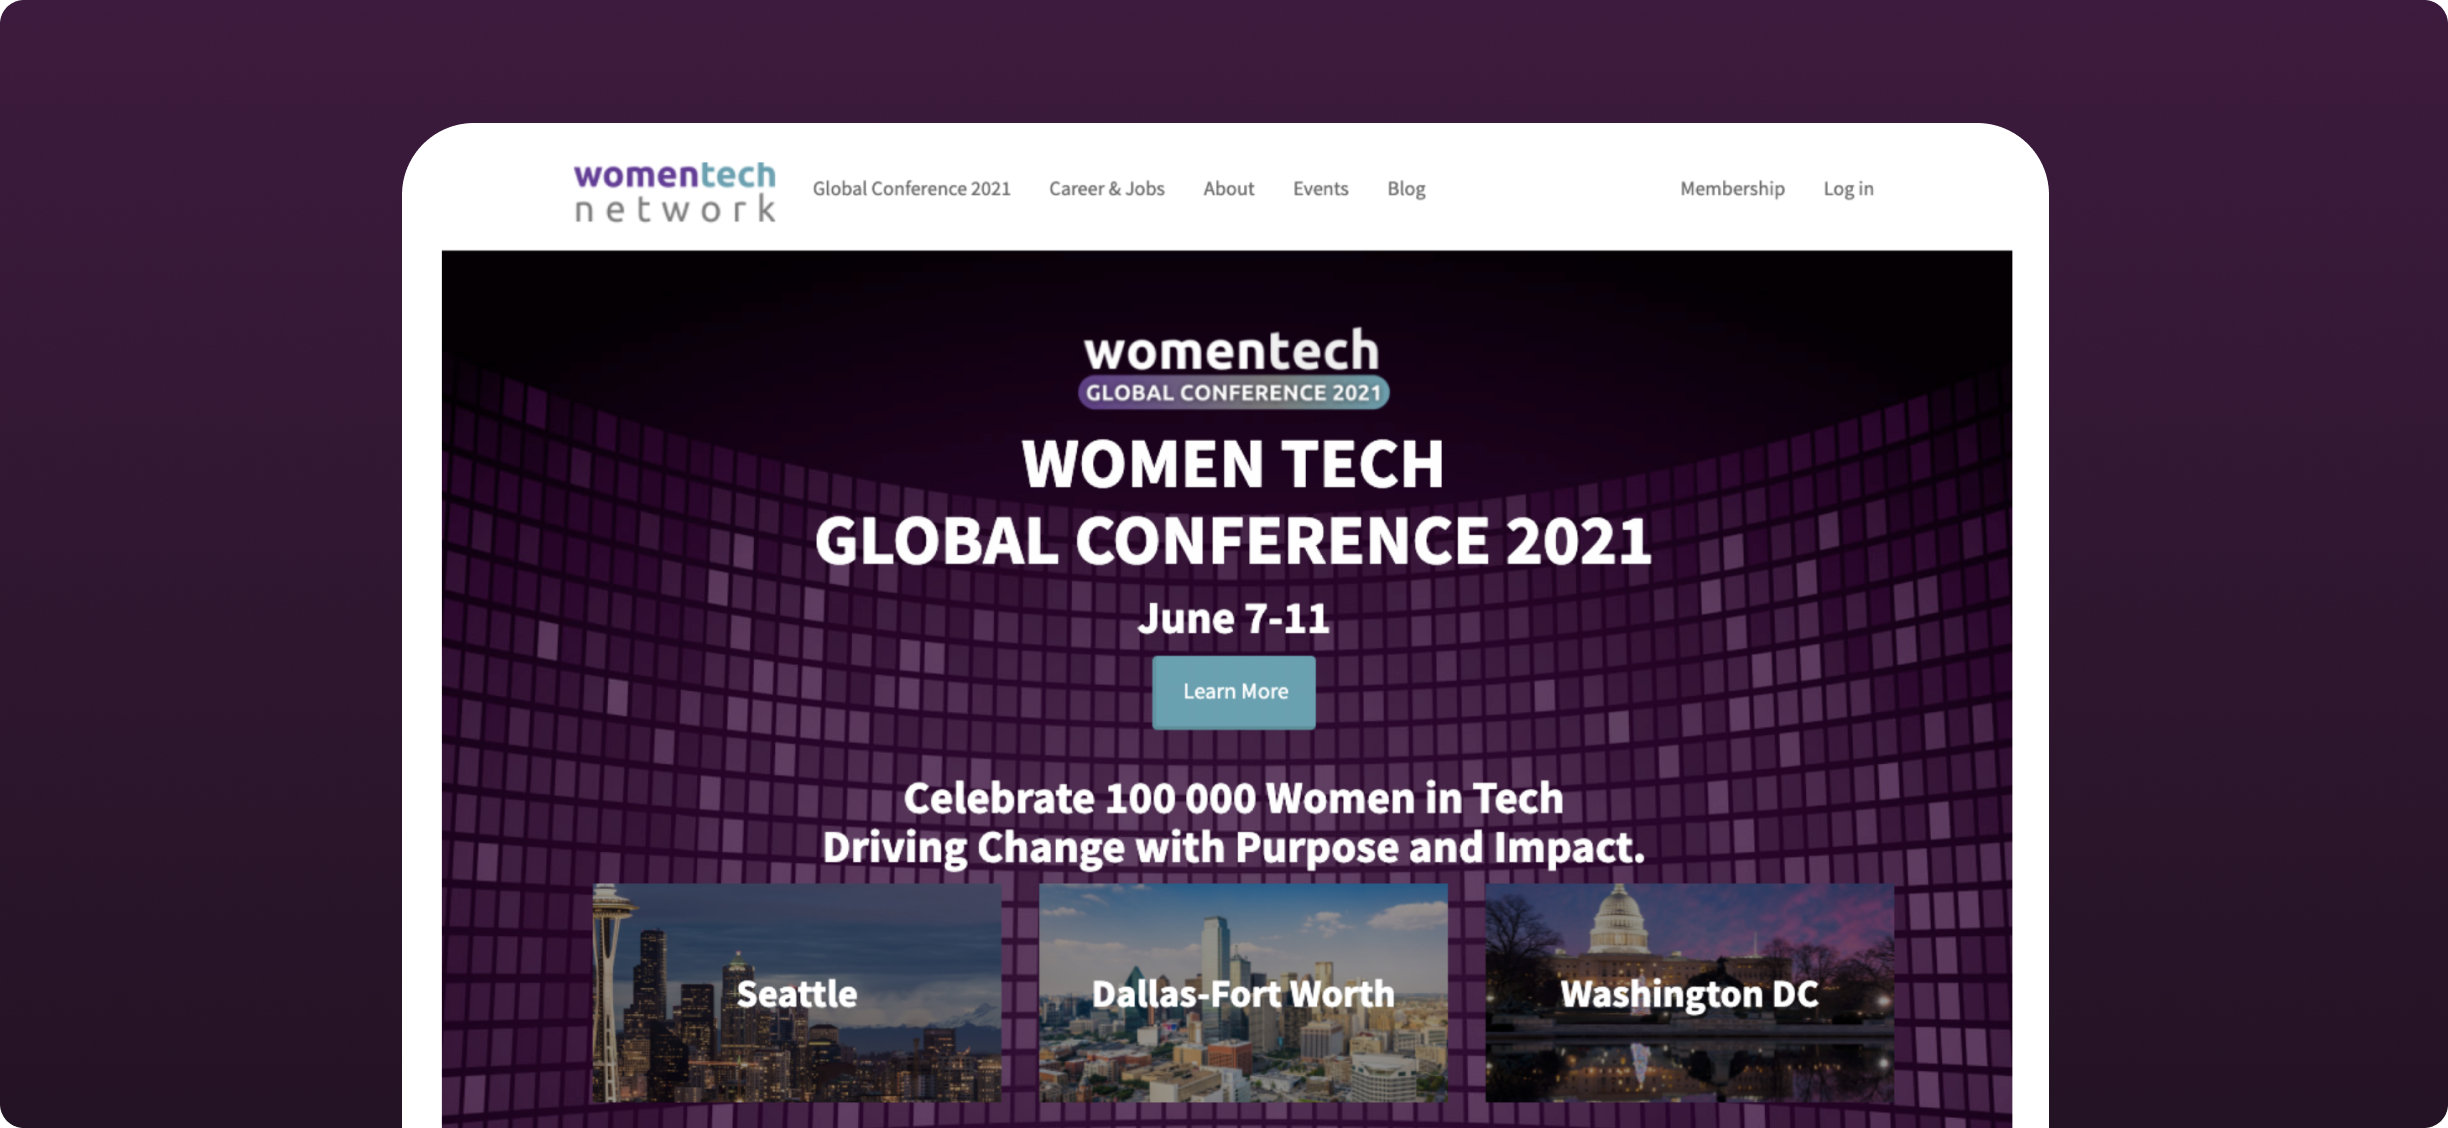The image size is (2448, 1128).
Task: Click the womentech Global Conference 2021 banner logo
Action: coord(1233,367)
